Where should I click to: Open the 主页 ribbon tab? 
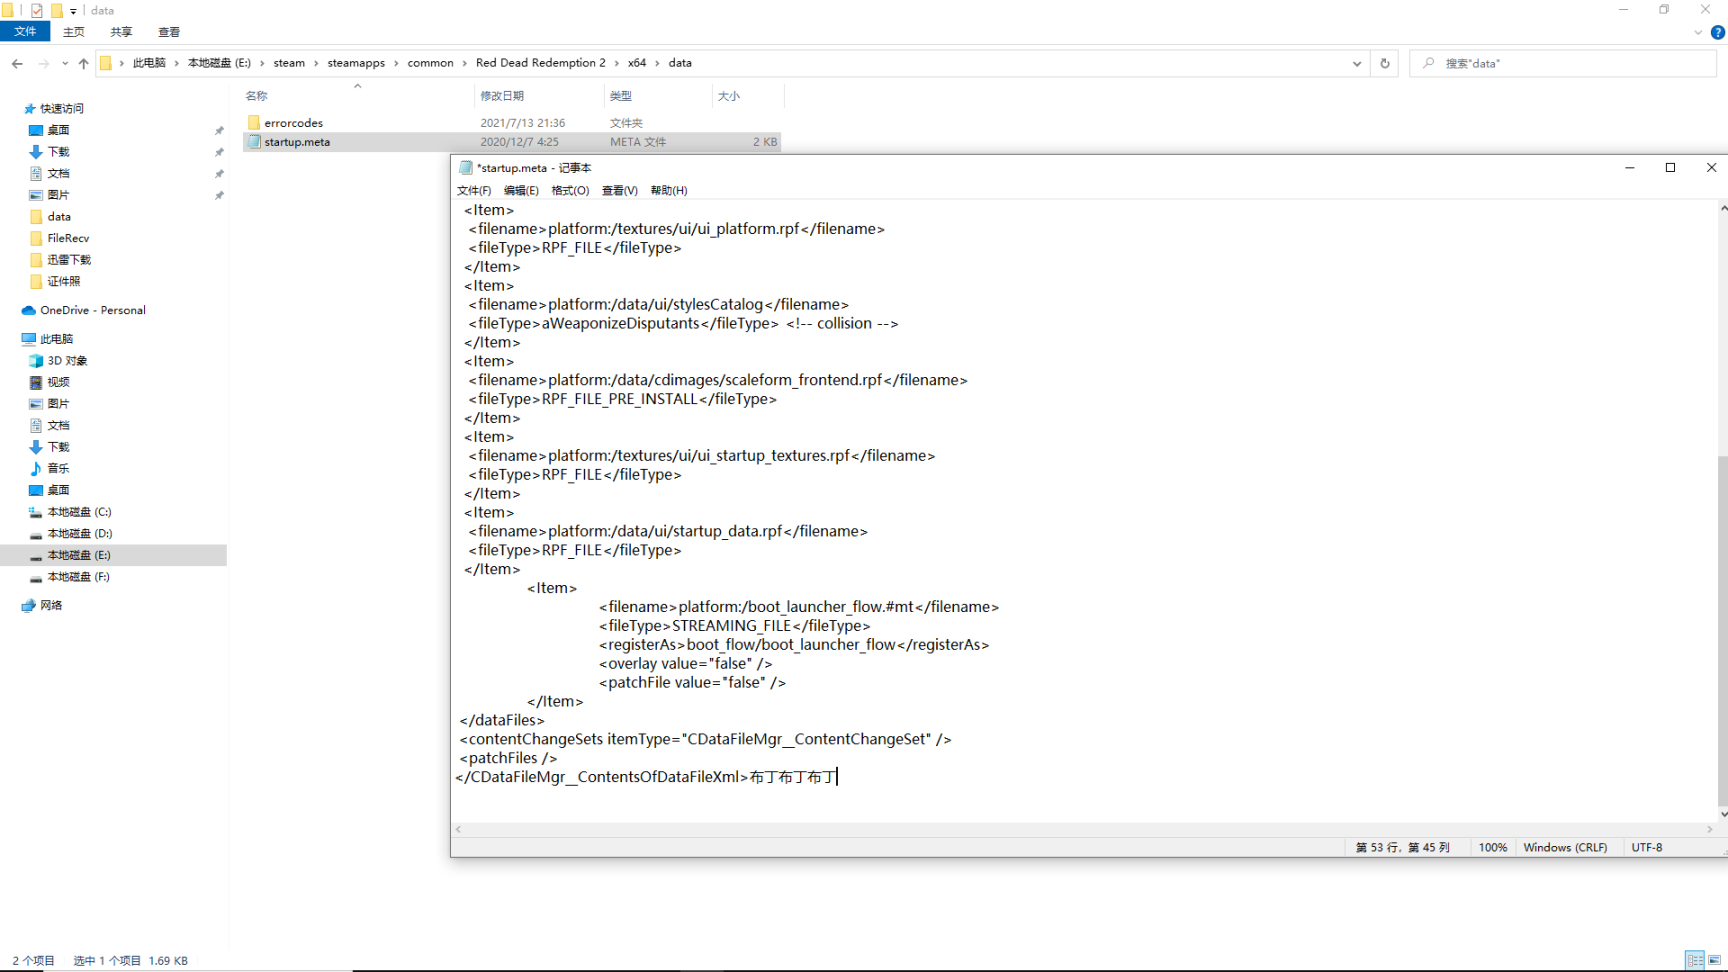pos(74,32)
